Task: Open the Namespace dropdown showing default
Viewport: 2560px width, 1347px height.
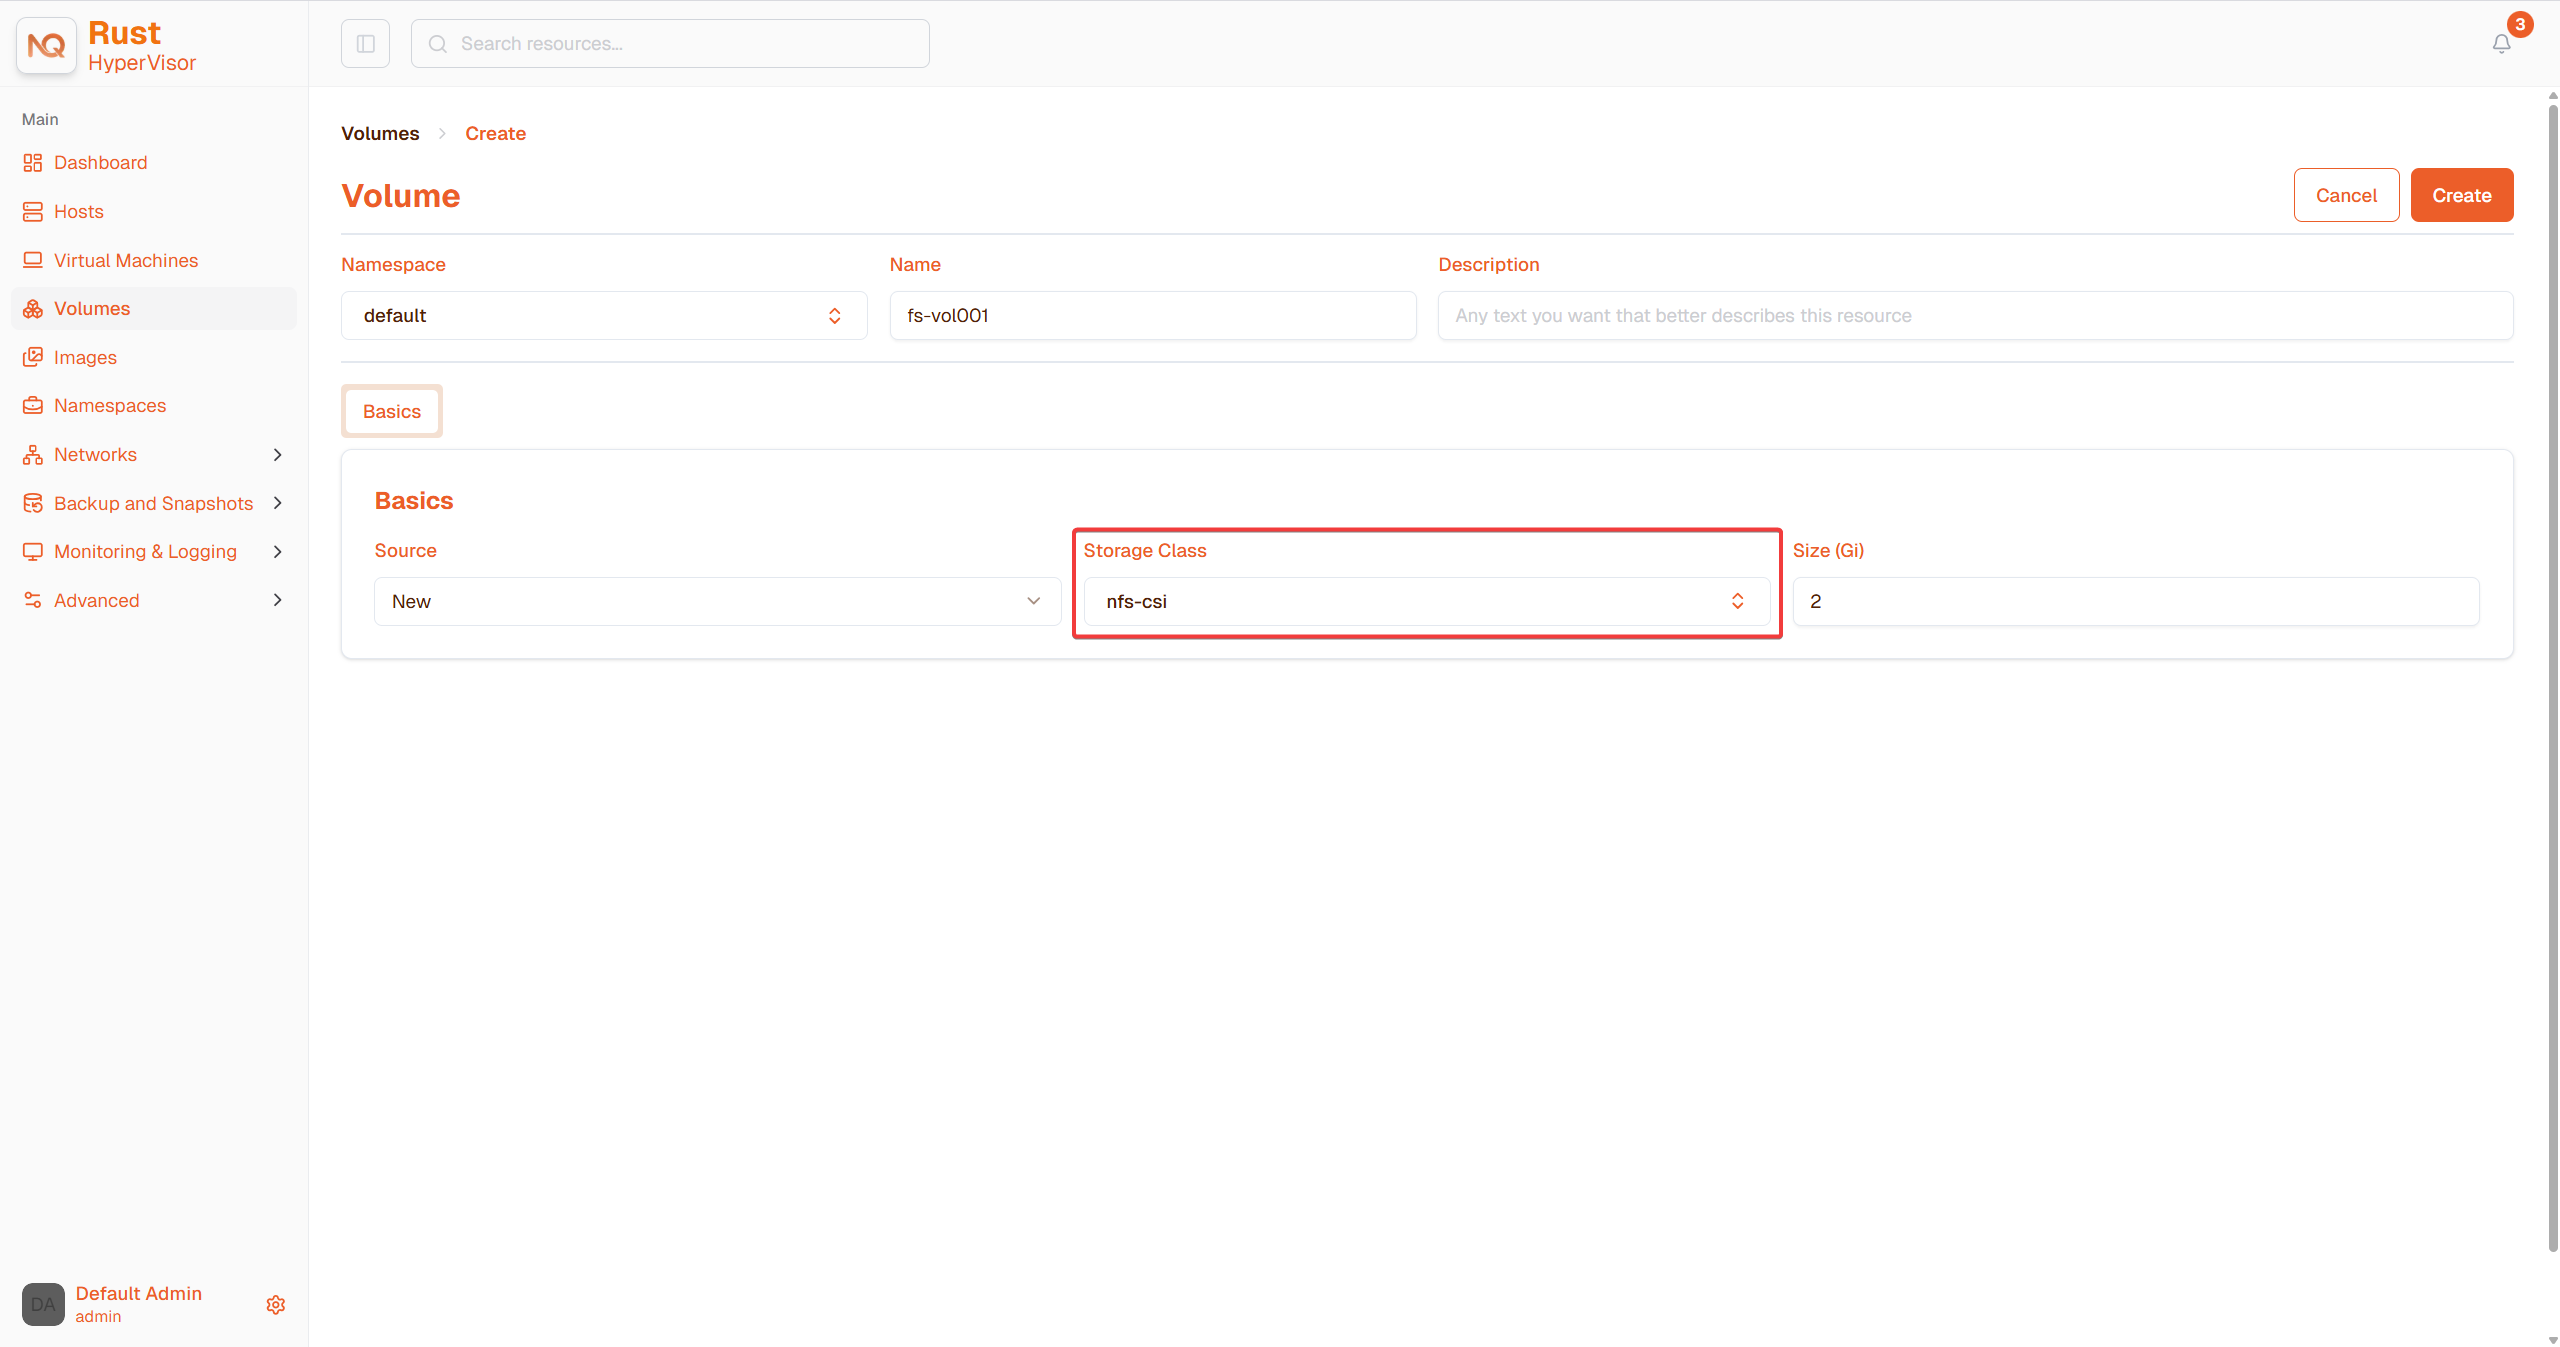Action: [604, 316]
